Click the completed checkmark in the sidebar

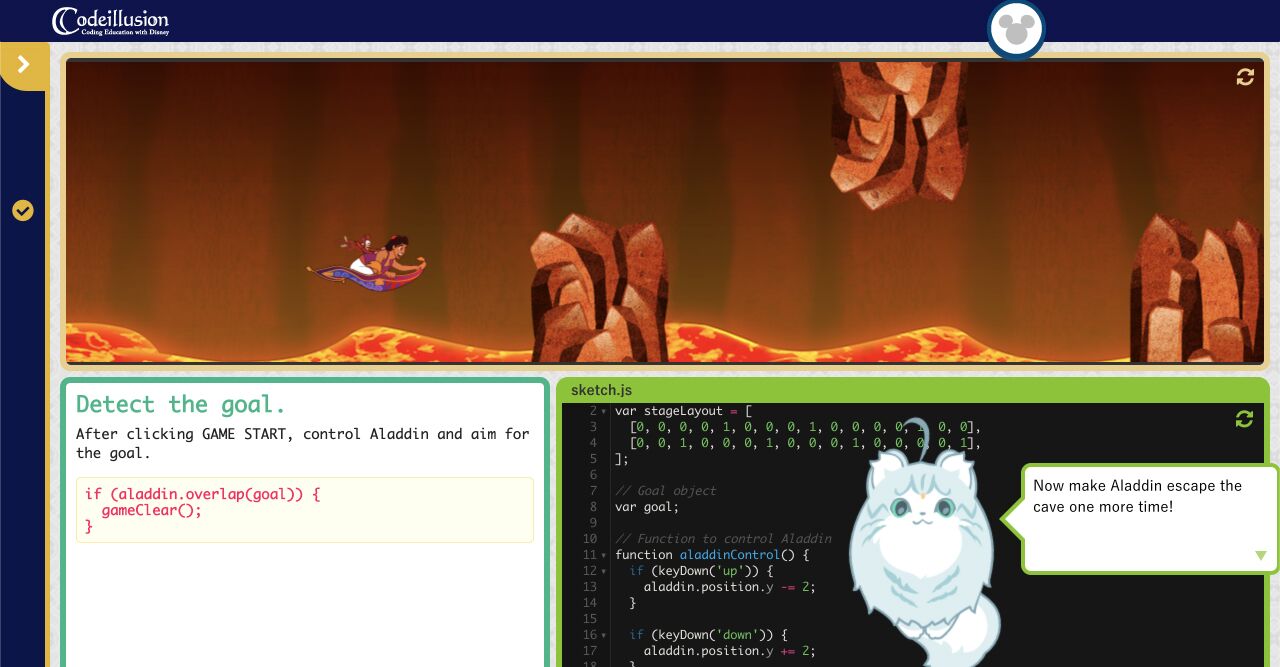pyautogui.click(x=23, y=211)
